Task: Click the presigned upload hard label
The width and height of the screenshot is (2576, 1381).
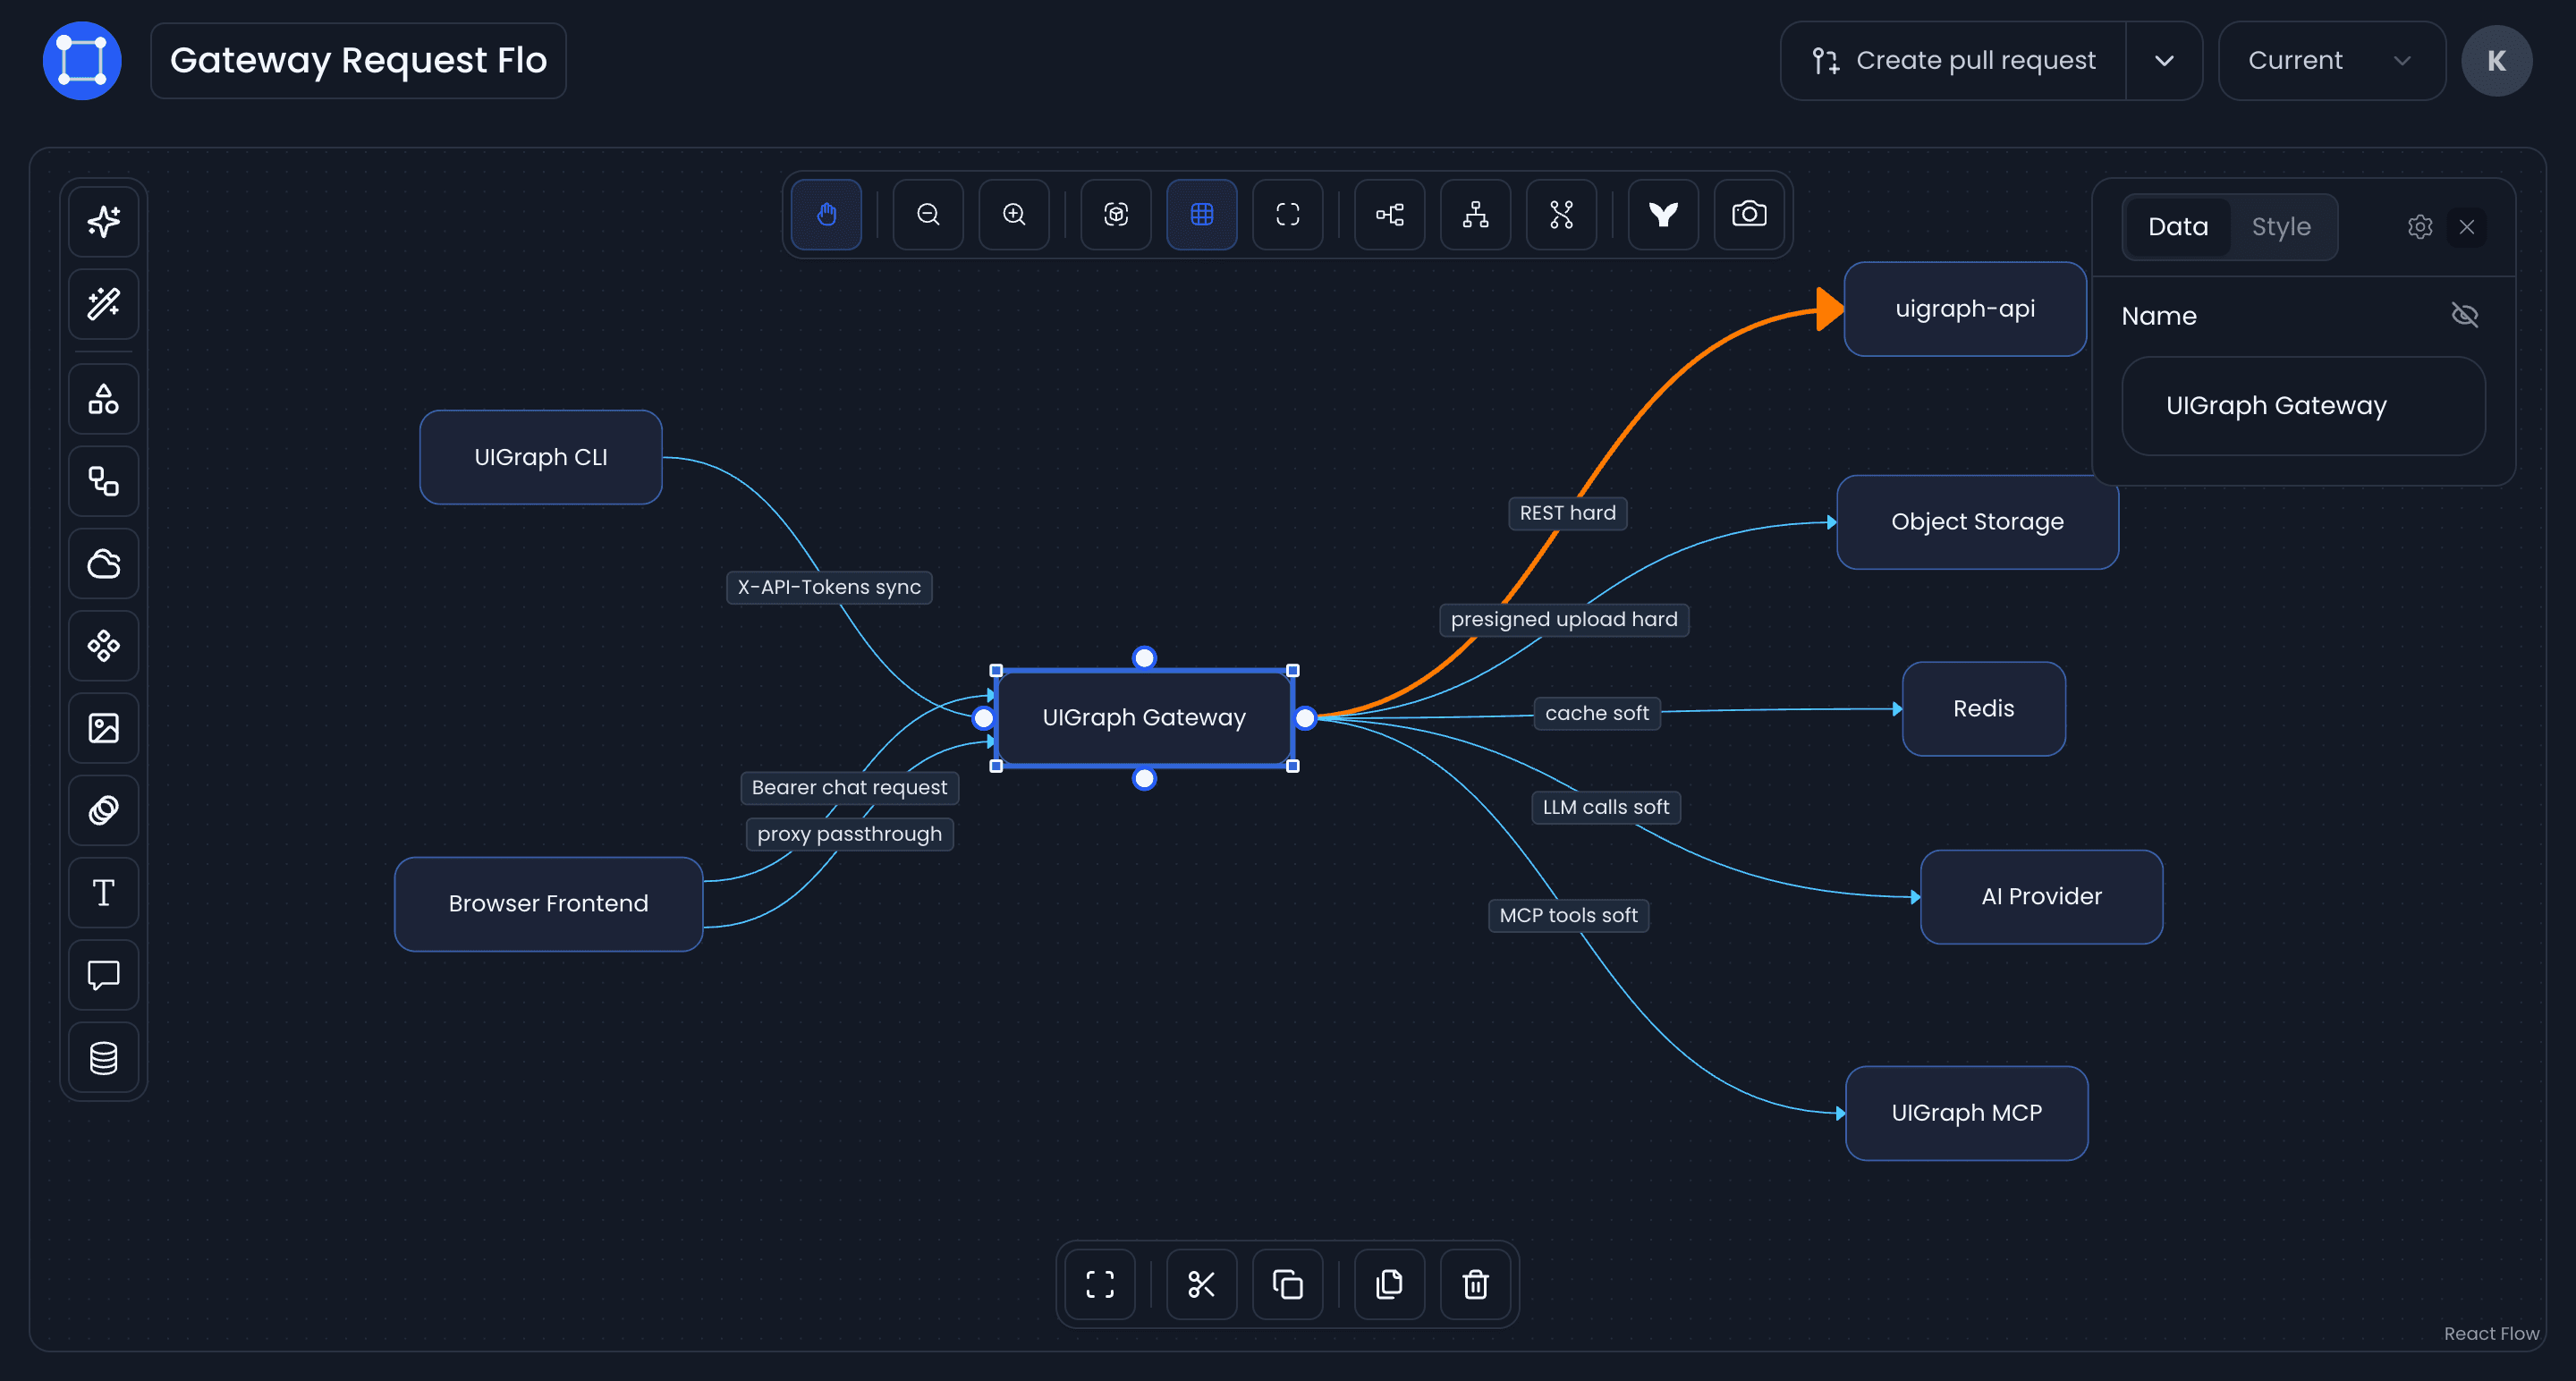Action: pyautogui.click(x=1564, y=619)
